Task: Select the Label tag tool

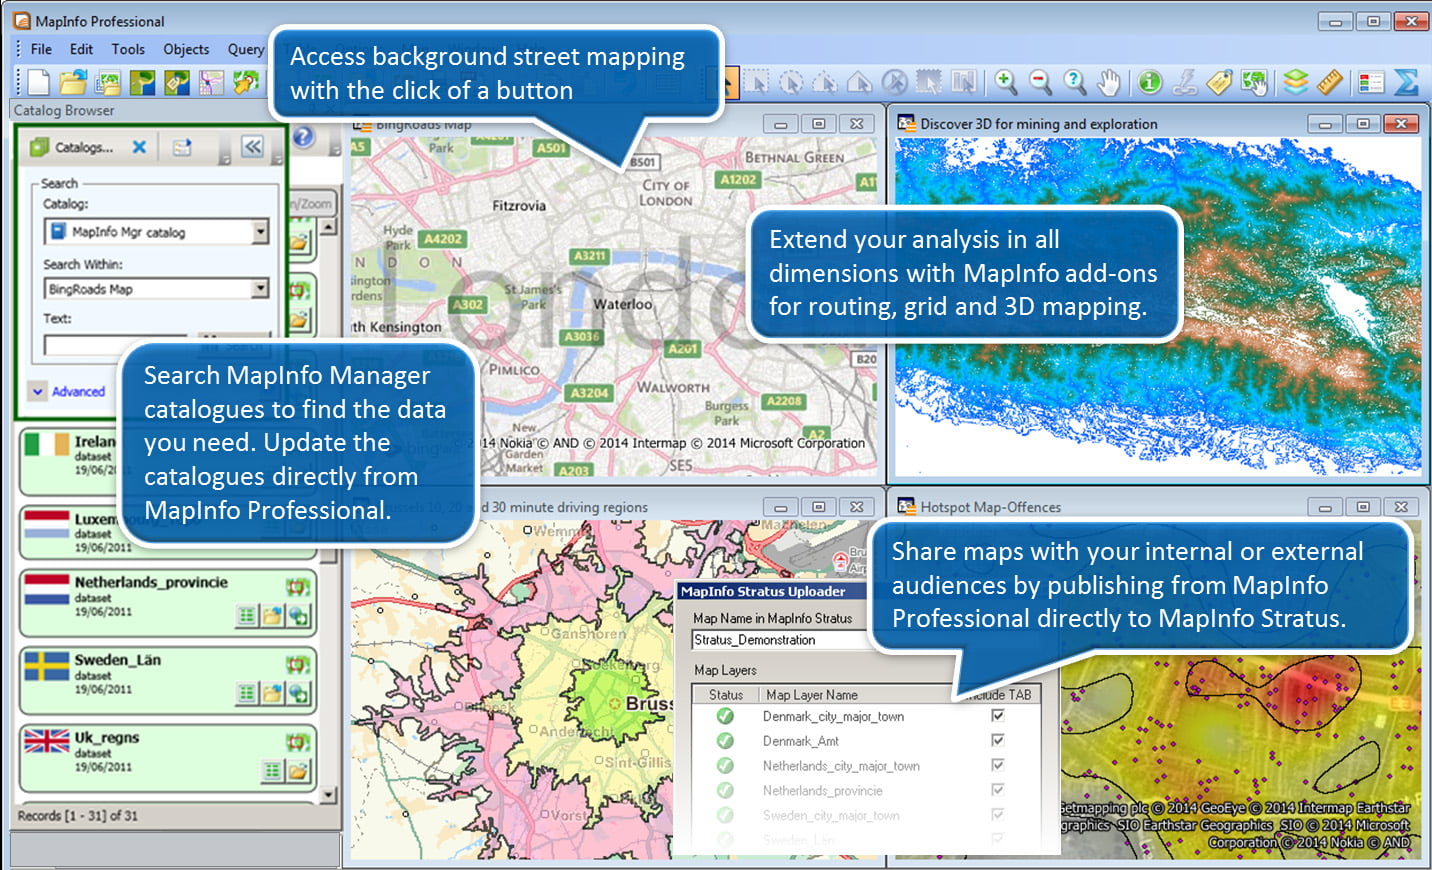Action: point(1219,82)
